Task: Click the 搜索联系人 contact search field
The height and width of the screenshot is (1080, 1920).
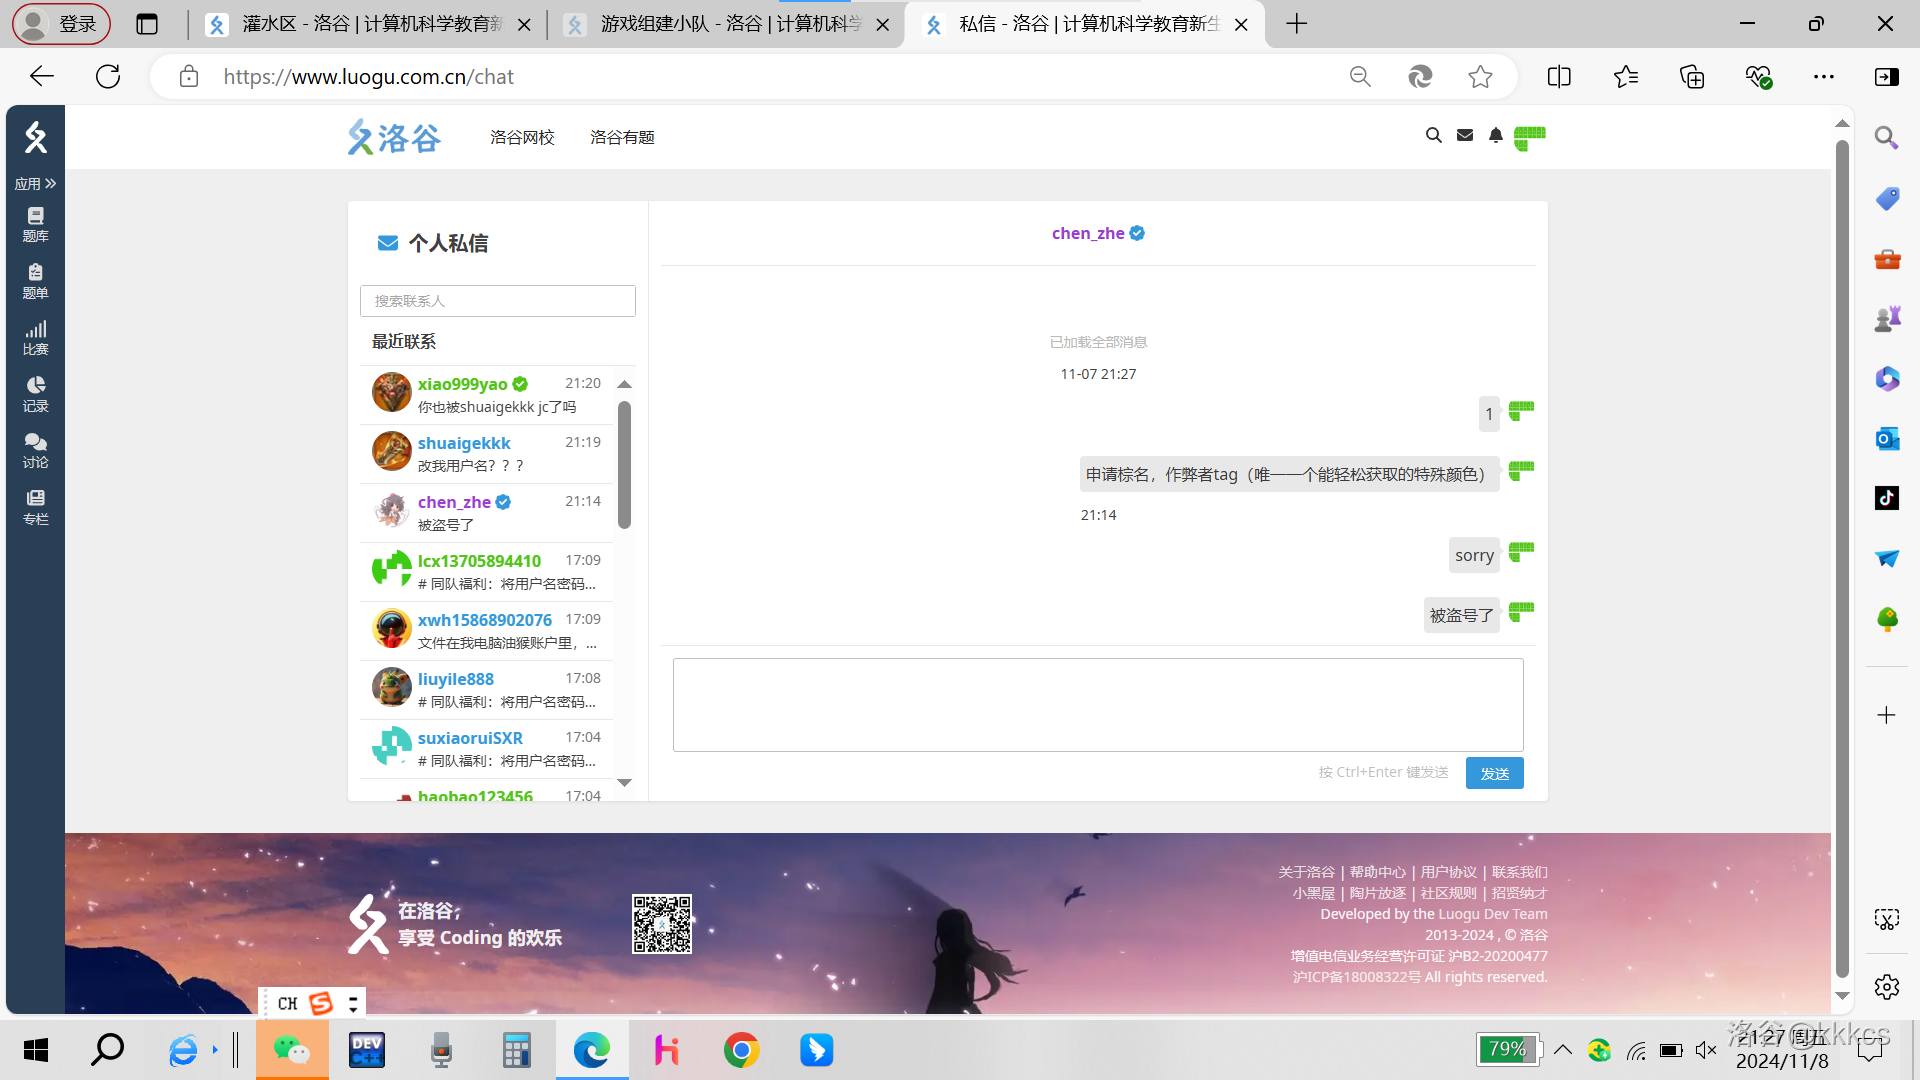Action: point(497,301)
